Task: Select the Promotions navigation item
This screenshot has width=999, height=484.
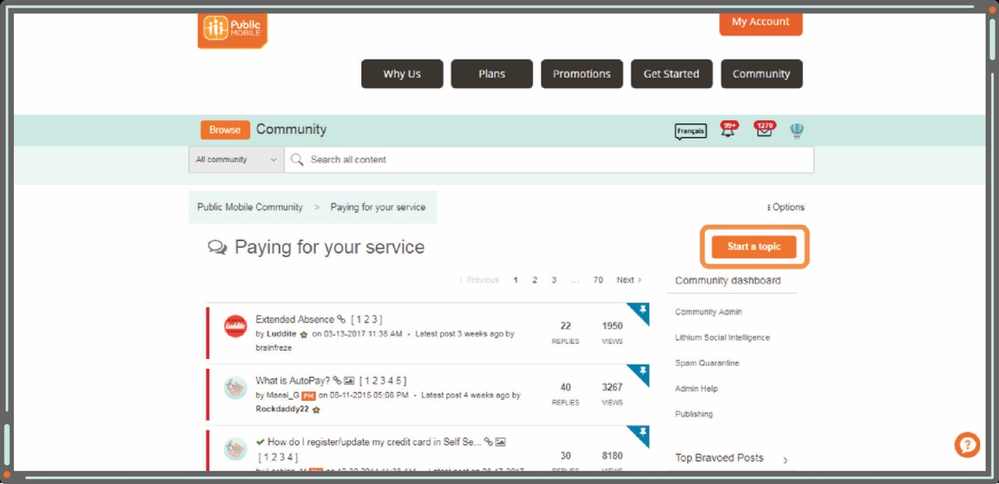Action: tap(581, 74)
